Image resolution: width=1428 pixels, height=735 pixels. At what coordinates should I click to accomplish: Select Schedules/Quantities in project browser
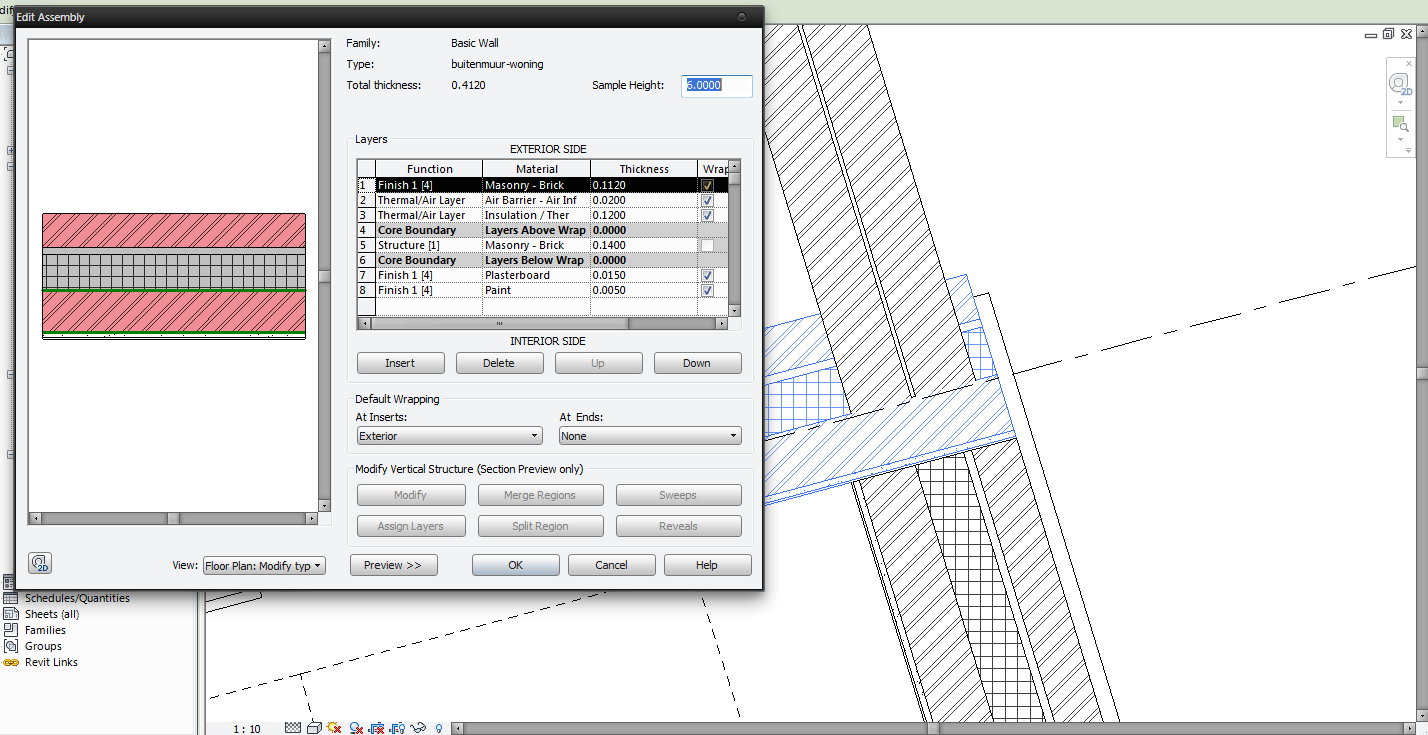coord(77,598)
